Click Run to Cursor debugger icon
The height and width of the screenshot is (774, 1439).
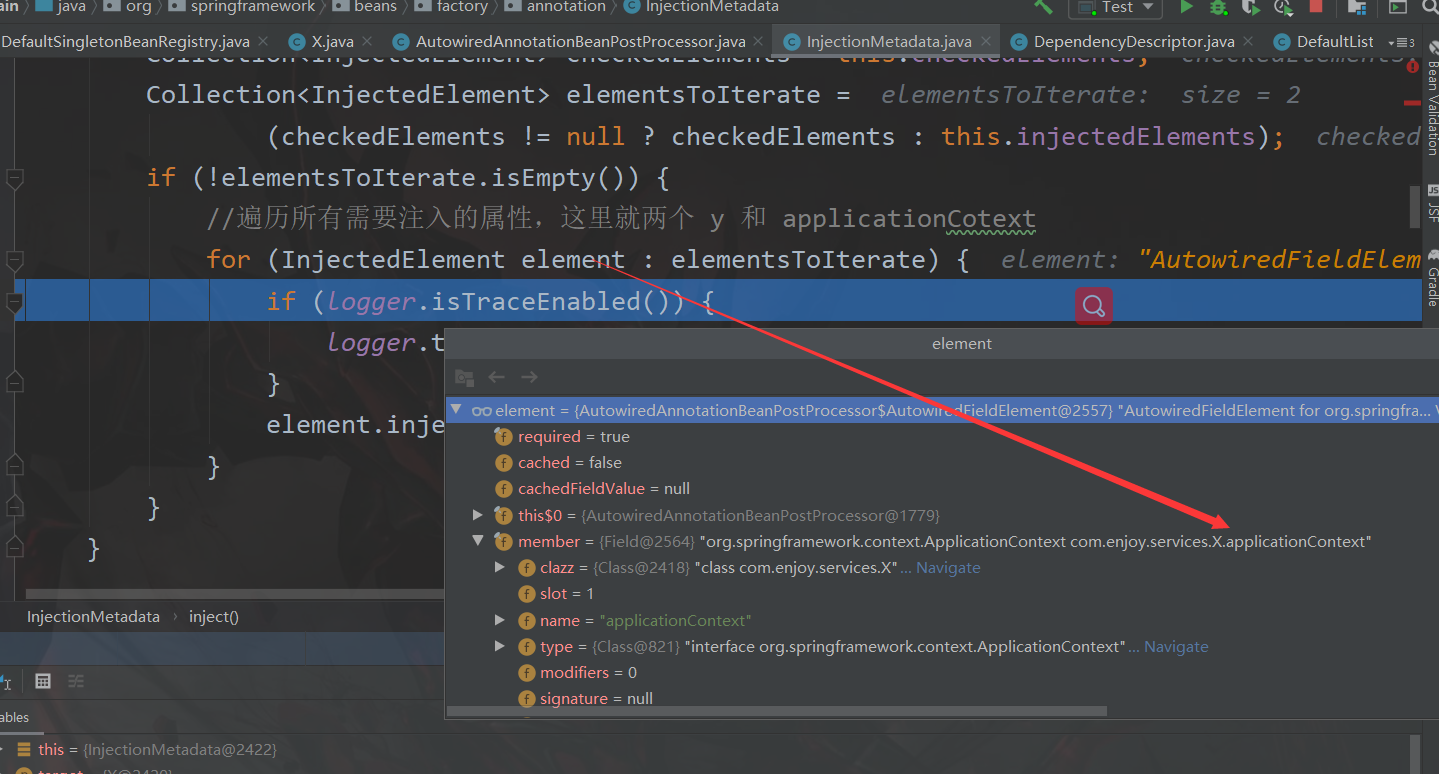[6, 682]
